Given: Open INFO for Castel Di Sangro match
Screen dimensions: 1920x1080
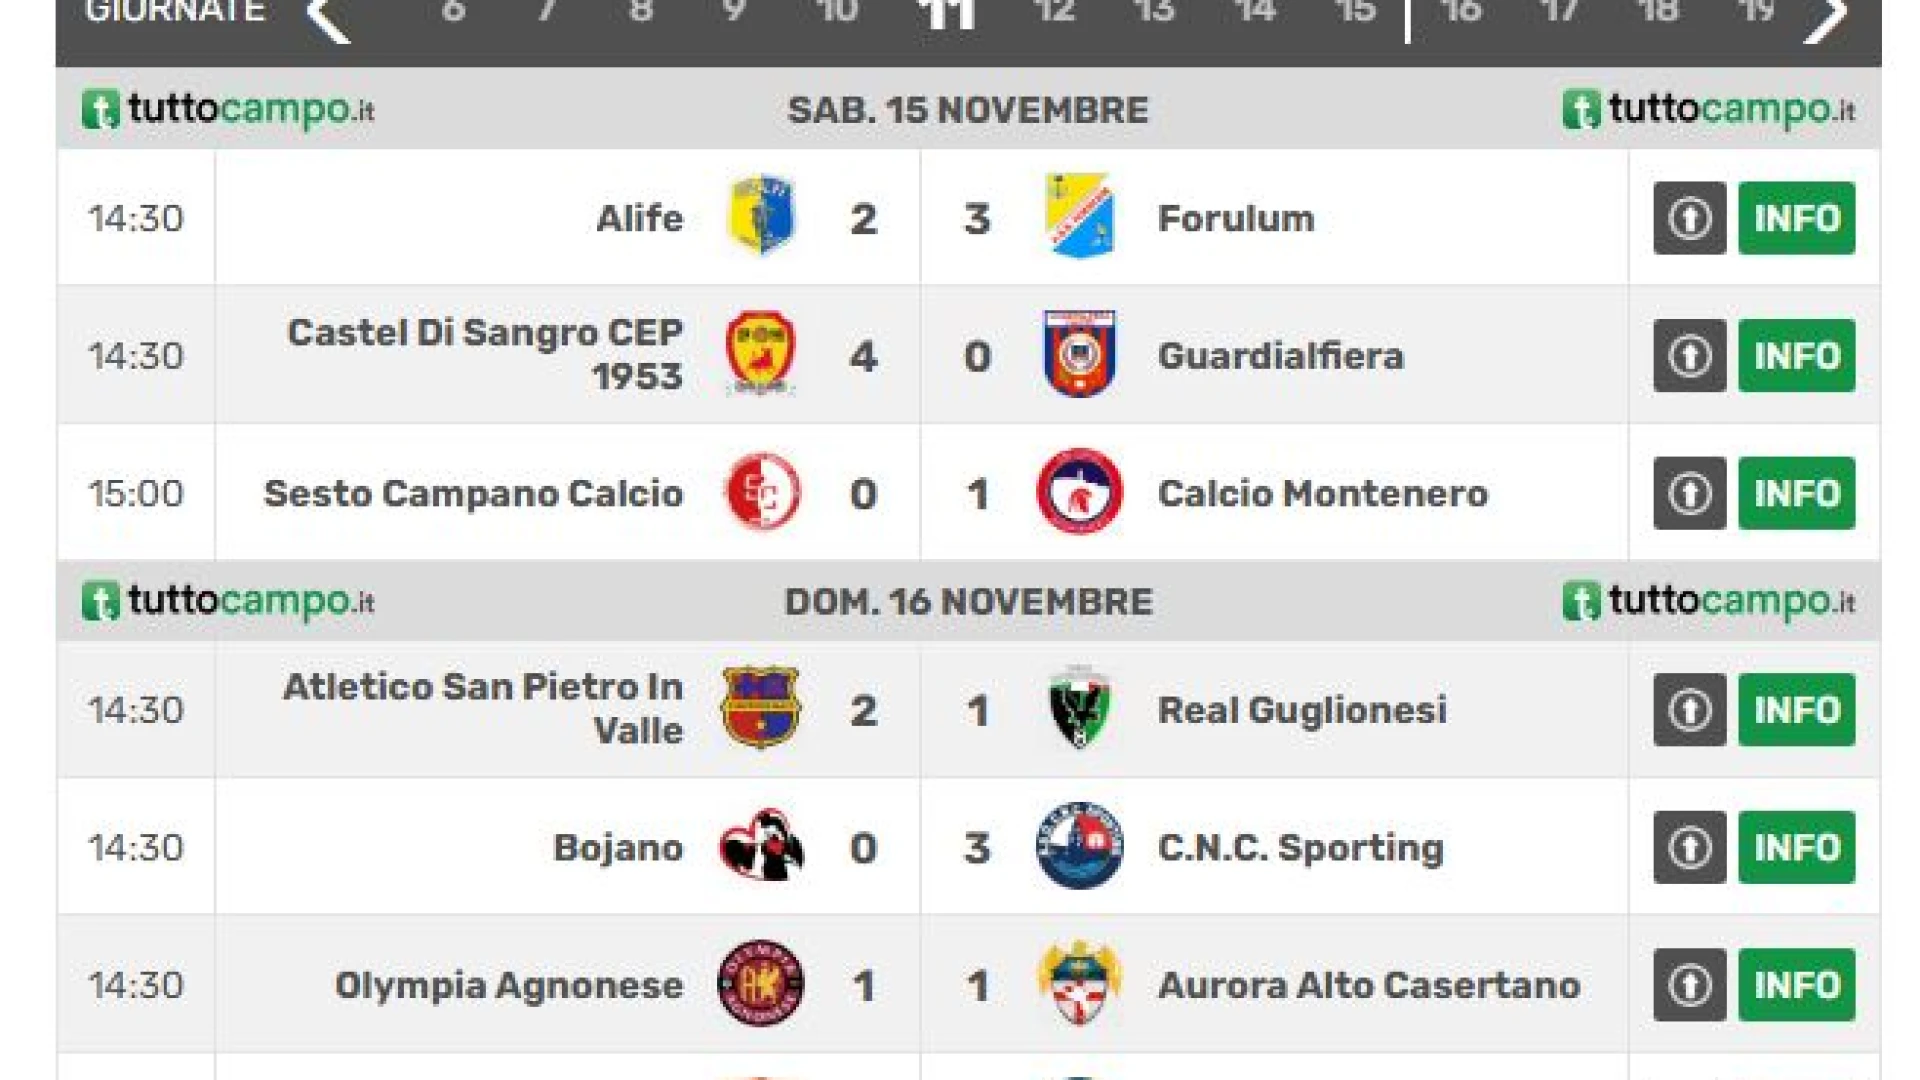Looking at the screenshot, I should pyautogui.click(x=1796, y=356).
